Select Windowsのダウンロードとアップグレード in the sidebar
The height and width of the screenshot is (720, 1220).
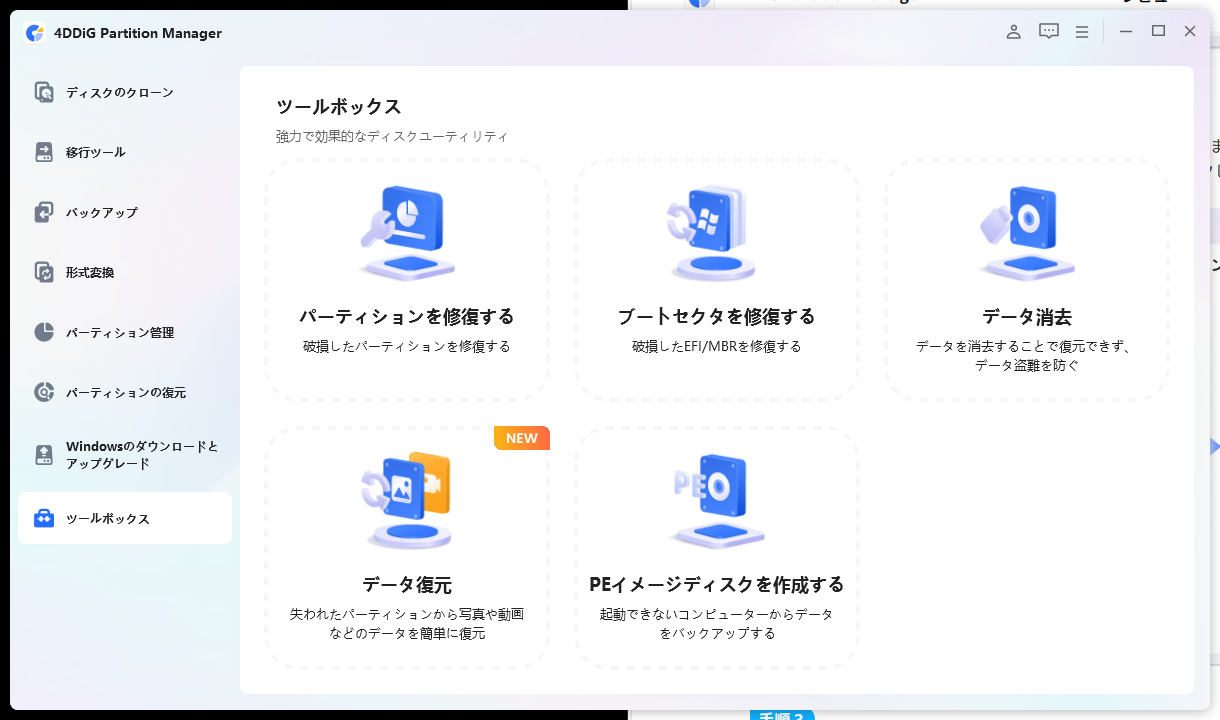(125, 455)
